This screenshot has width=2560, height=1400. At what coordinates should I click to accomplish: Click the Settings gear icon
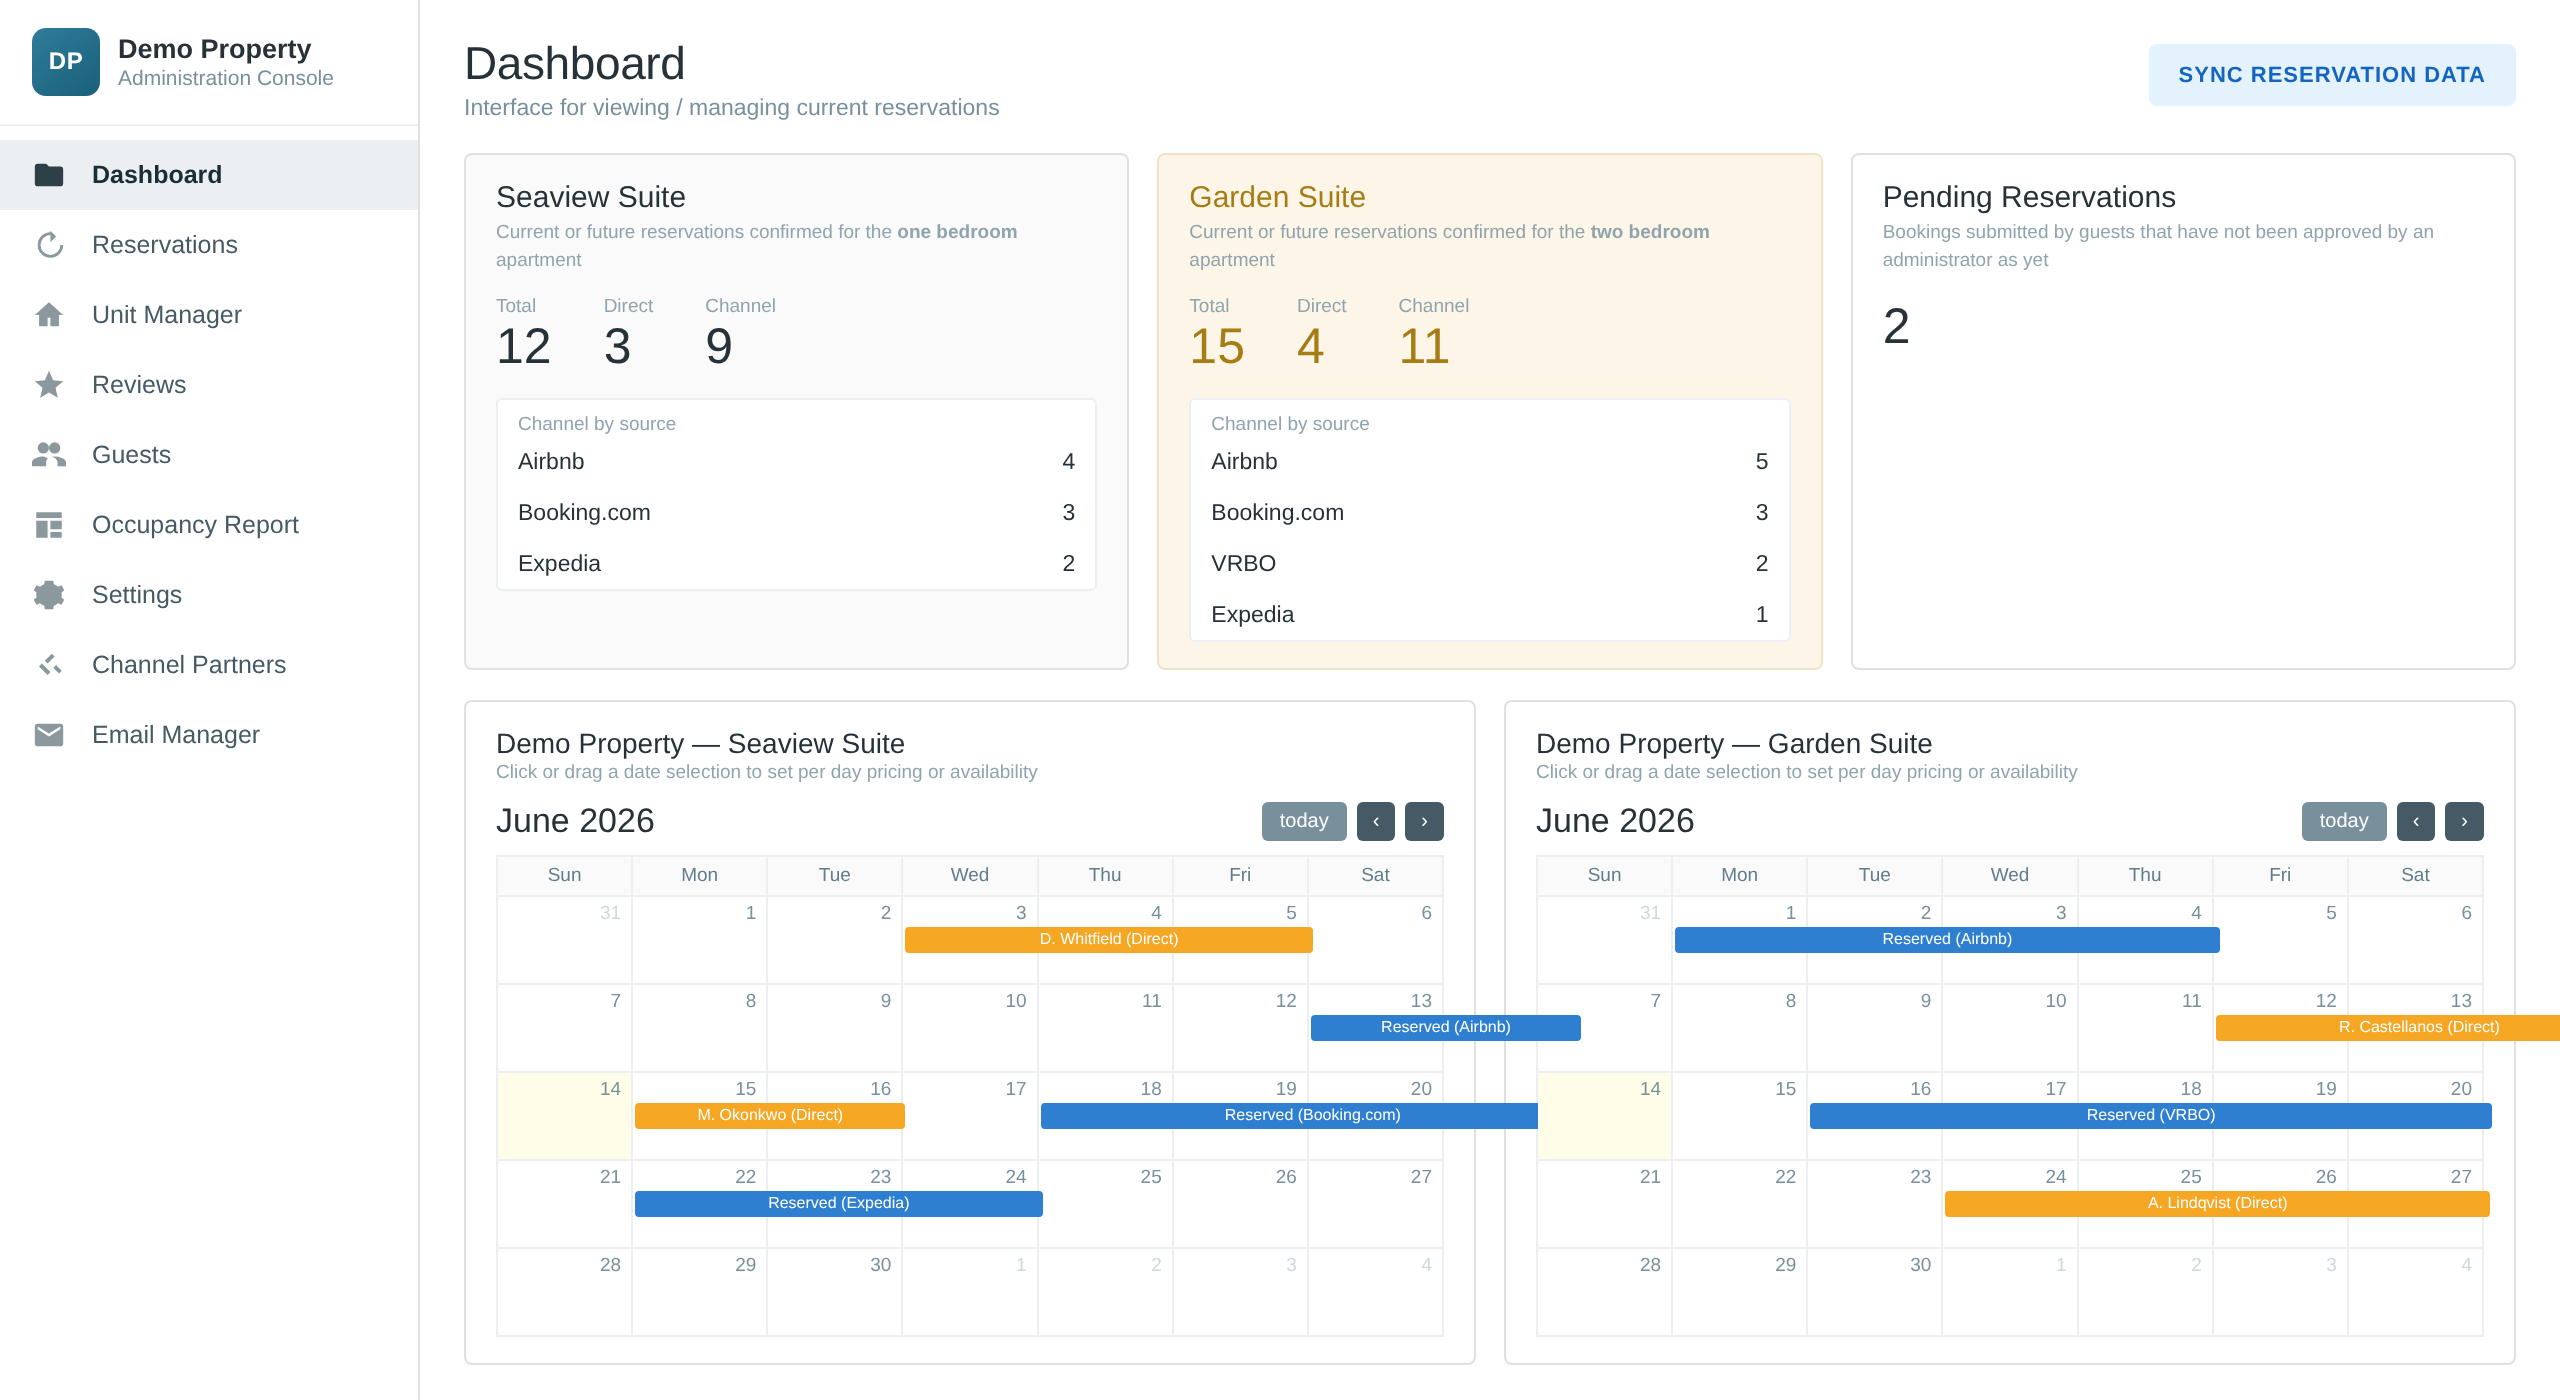pyautogui.click(x=49, y=595)
